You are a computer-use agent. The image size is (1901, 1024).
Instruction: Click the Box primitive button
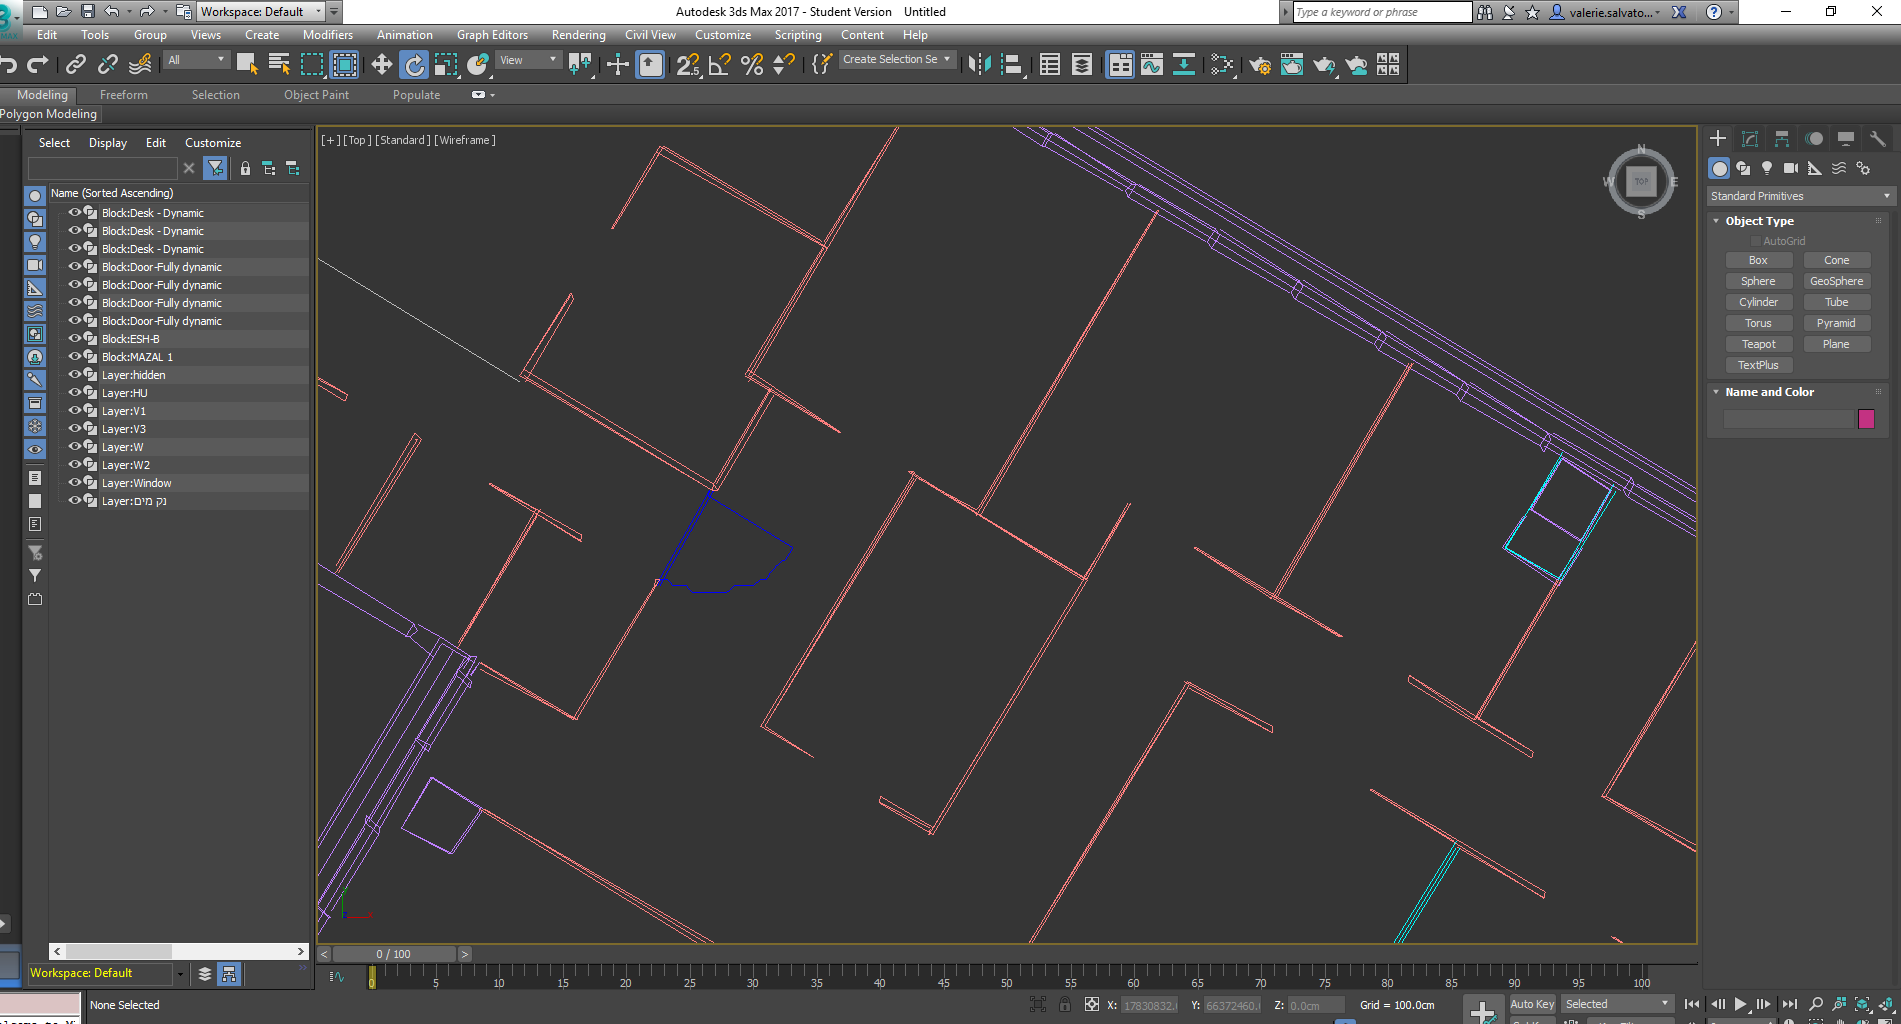1758,259
